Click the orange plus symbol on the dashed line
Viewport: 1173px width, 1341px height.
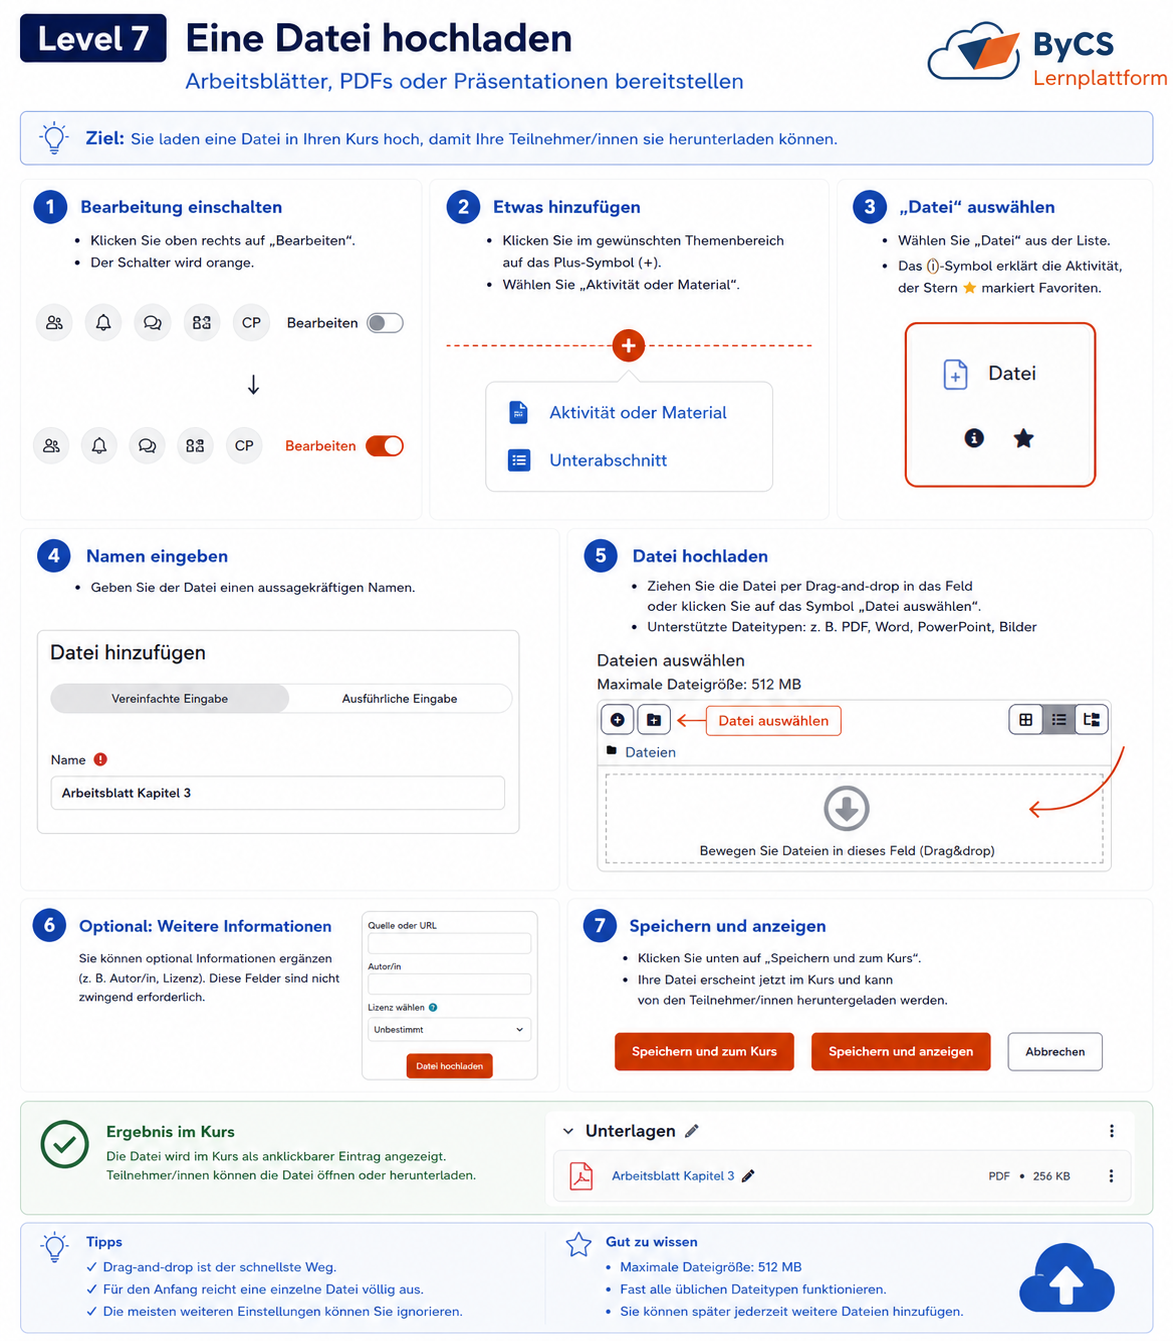tap(628, 346)
